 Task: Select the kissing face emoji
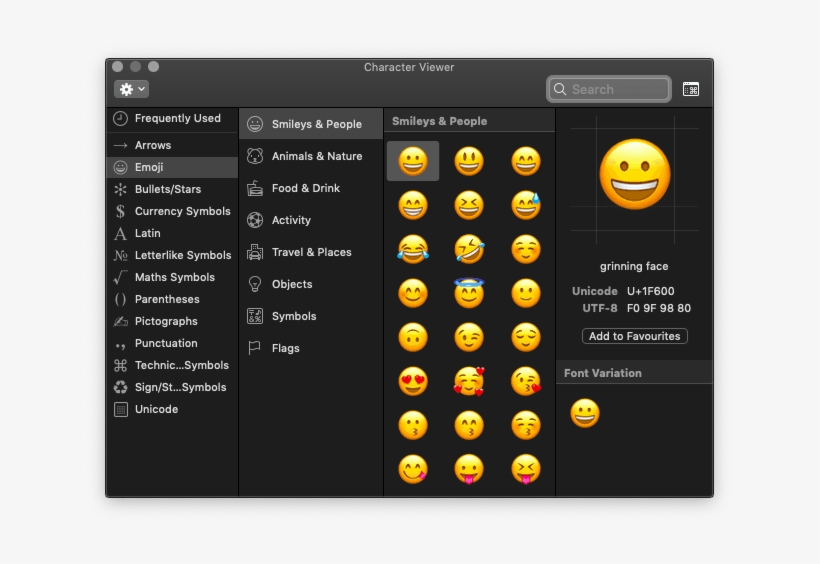413,425
